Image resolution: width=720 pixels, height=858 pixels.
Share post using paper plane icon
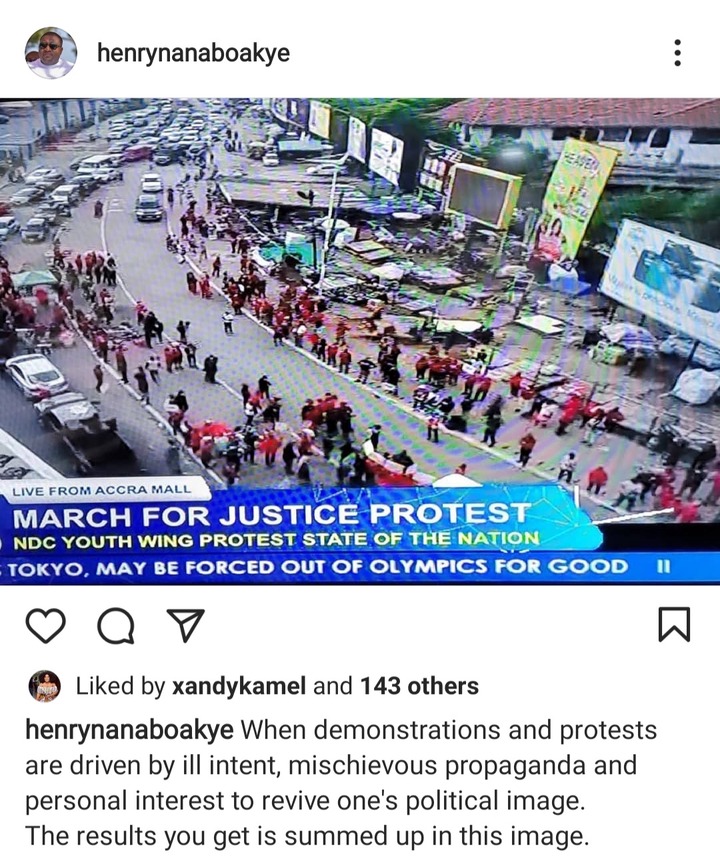(185, 624)
